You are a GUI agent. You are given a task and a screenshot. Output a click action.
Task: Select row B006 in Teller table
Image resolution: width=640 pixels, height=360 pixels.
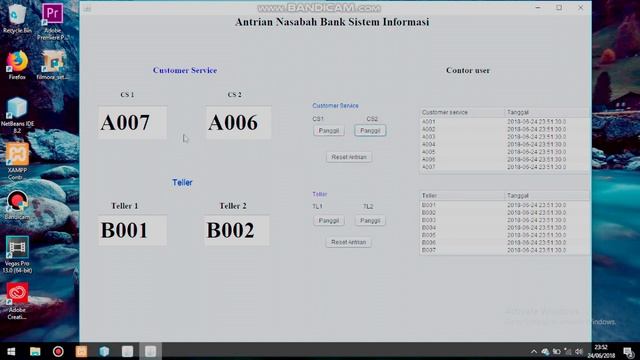[x=505, y=242]
